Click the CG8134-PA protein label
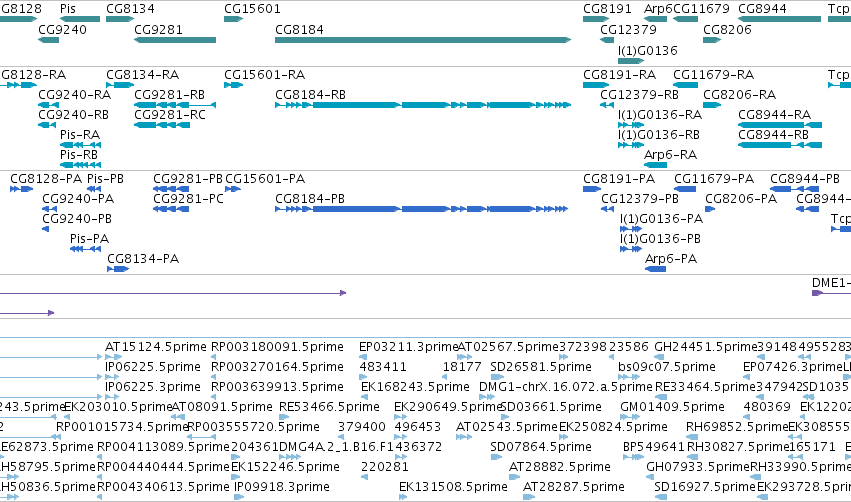 point(143,259)
